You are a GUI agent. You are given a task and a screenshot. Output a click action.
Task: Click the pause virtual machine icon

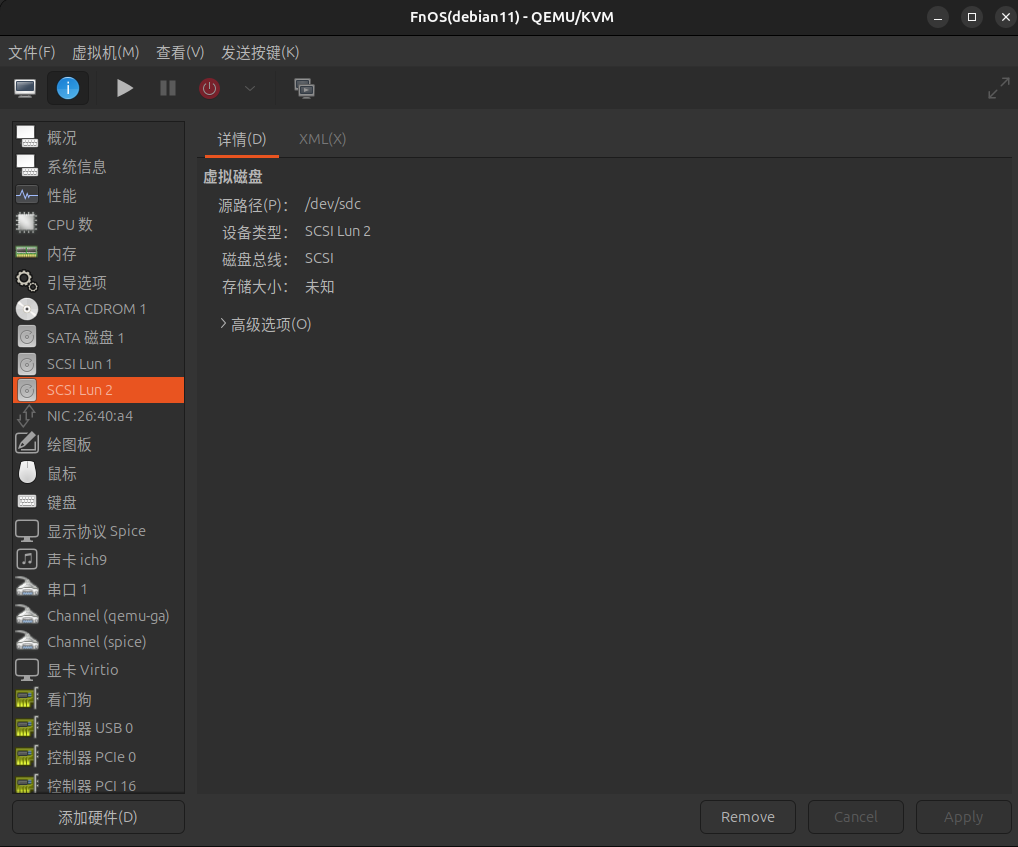click(x=168, y=88)
